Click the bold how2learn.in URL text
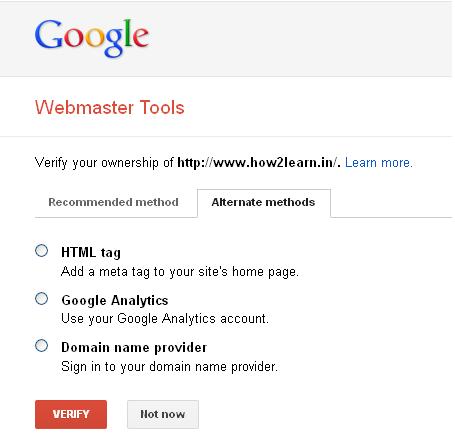Viewport: 455px width, 438px height. point(259,163)
